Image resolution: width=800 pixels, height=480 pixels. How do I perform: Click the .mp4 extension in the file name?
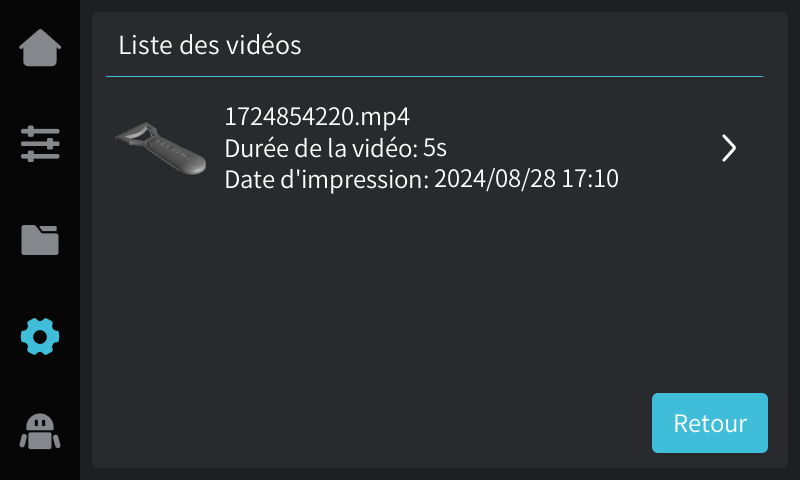383,118
